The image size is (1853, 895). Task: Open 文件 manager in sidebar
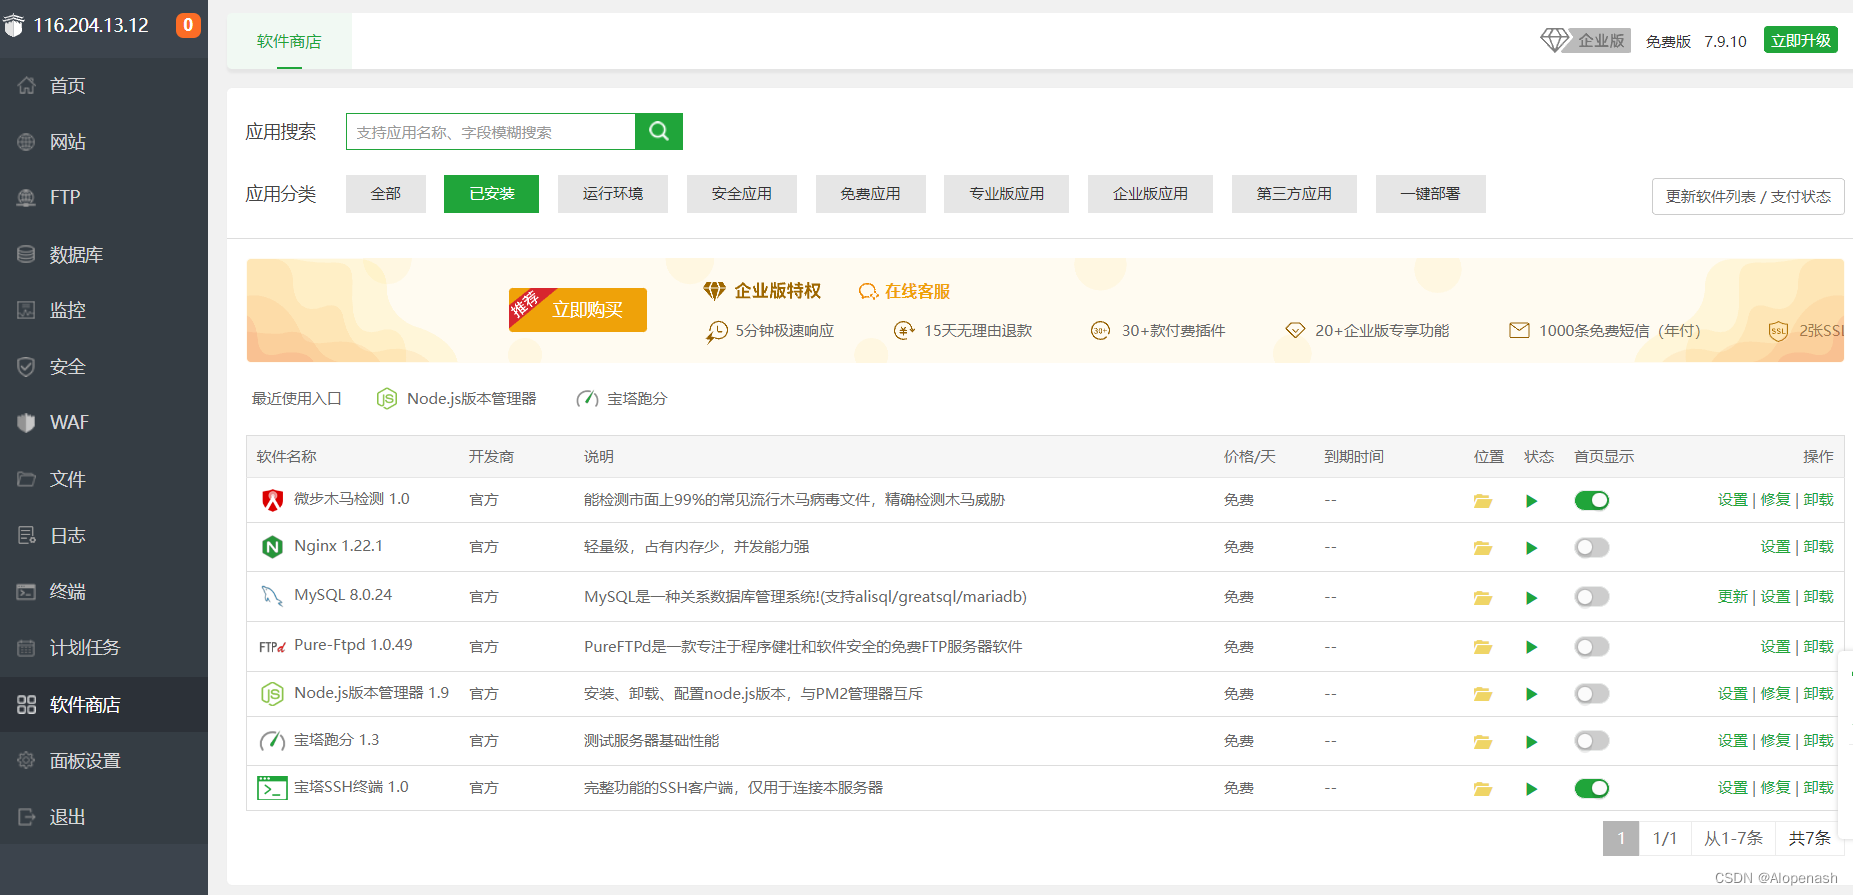tap(104, 479)
